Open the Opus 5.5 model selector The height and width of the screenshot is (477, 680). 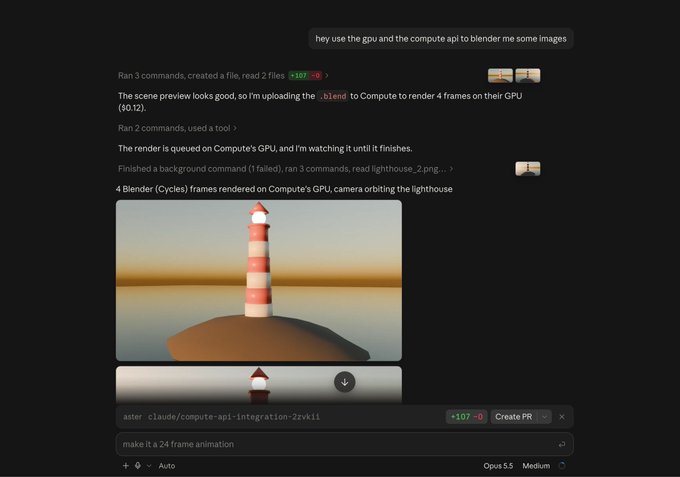point(498,466)
